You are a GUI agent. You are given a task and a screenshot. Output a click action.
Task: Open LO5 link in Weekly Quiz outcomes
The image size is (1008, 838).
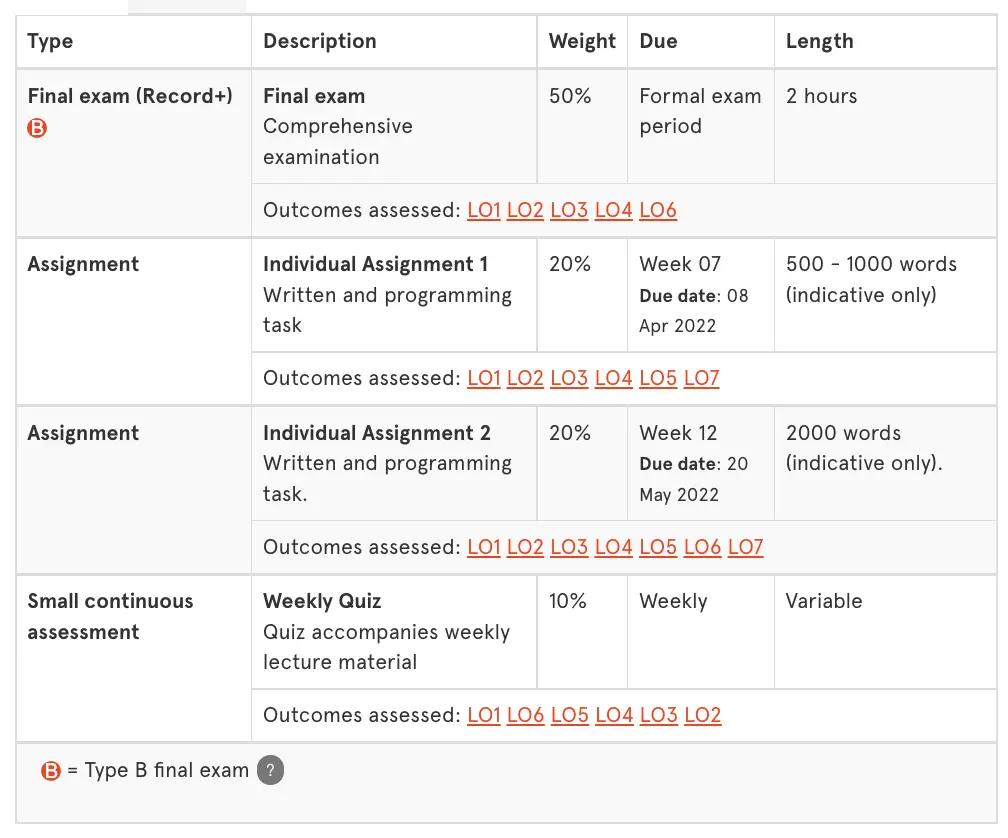tap(570, 715)
